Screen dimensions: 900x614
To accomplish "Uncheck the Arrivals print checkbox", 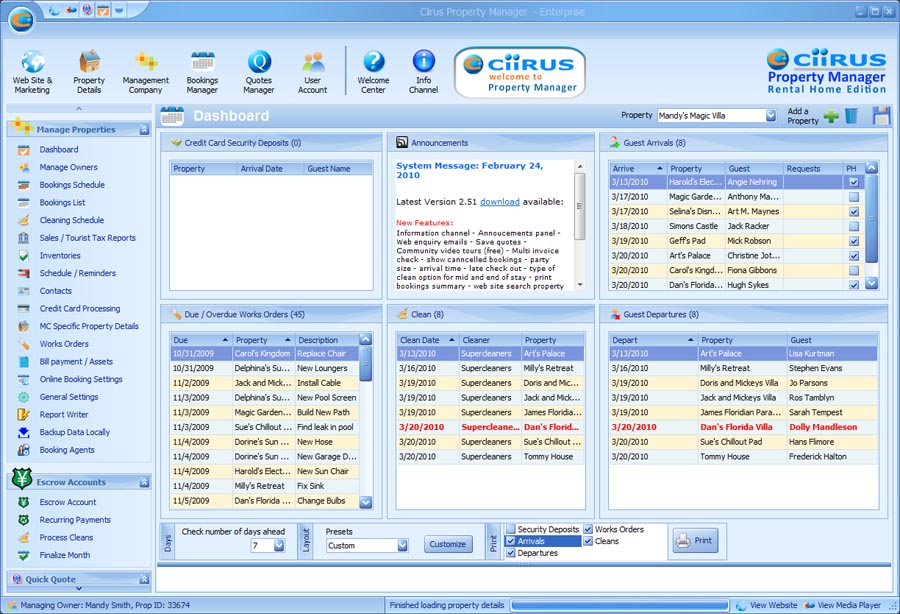I will click(510, 541).
